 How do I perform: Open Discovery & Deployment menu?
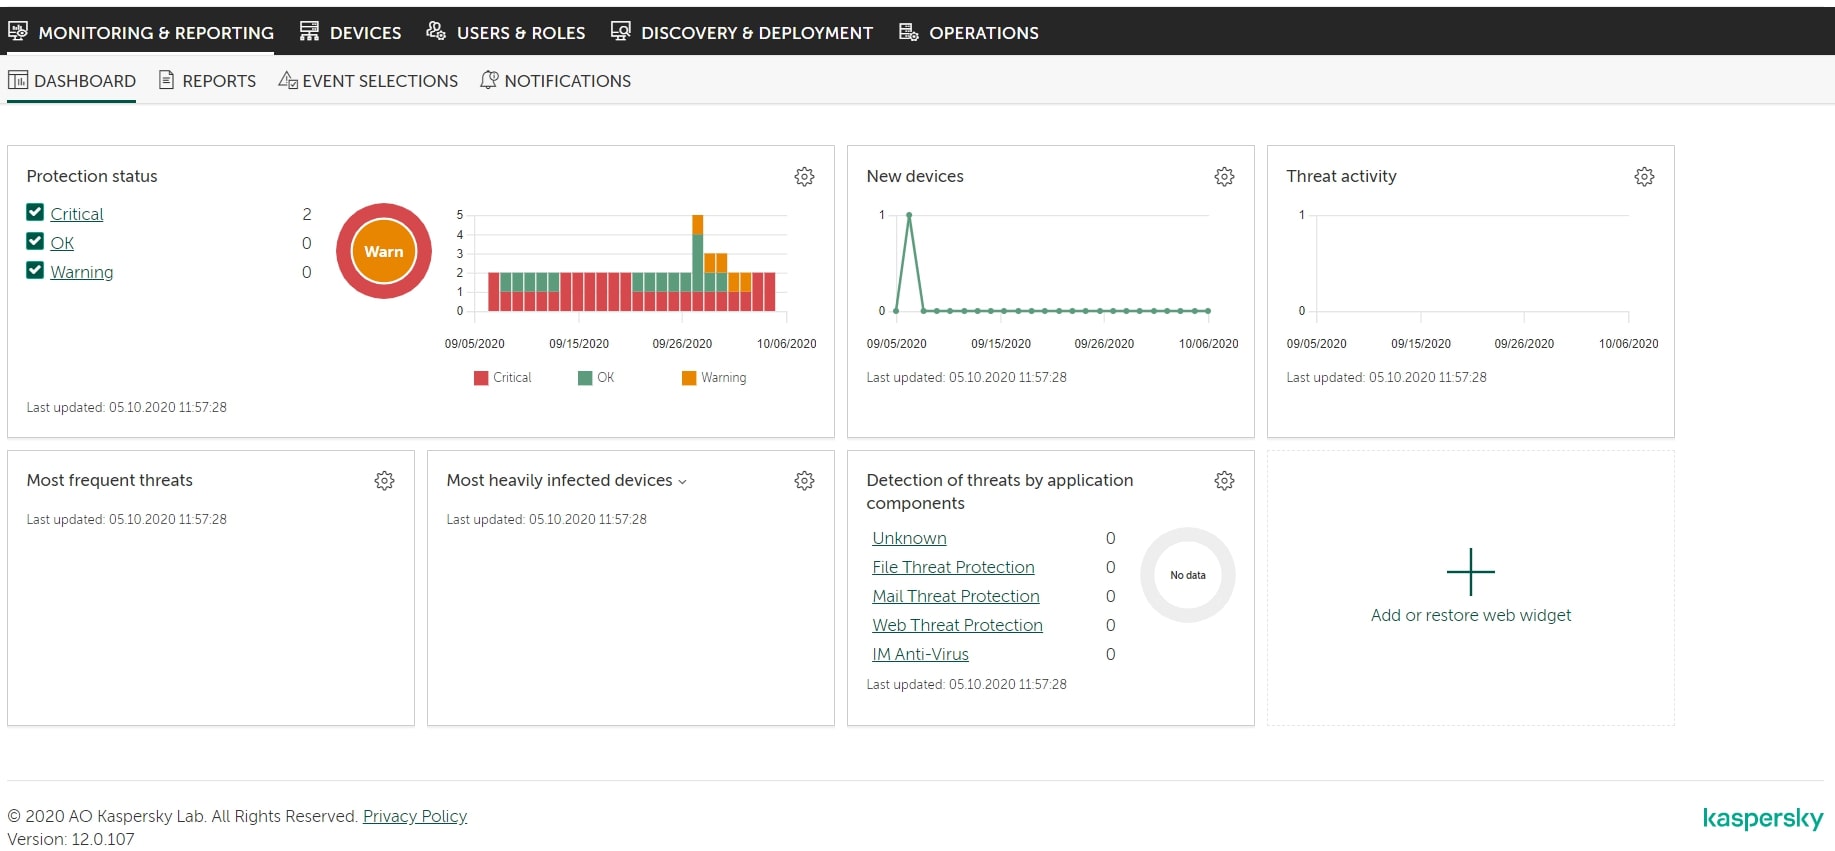pyautogui.click(x=742, y=33)
